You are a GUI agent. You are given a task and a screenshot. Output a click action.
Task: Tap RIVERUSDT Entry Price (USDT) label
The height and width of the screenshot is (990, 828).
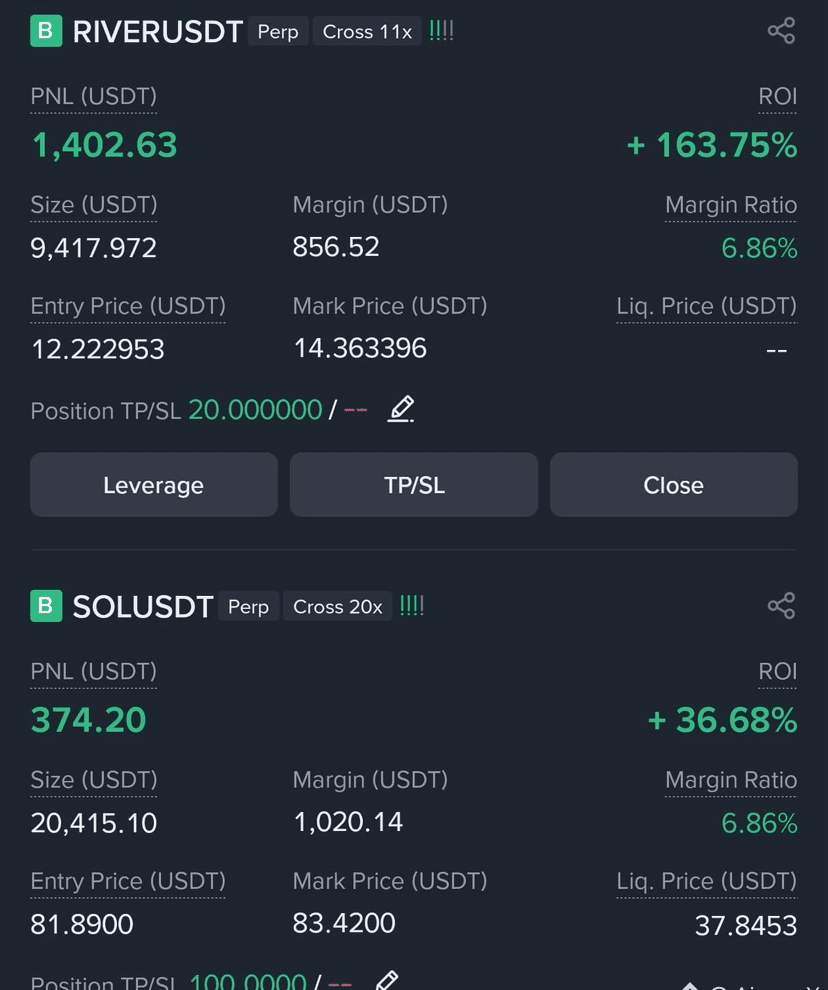[128, 306]
